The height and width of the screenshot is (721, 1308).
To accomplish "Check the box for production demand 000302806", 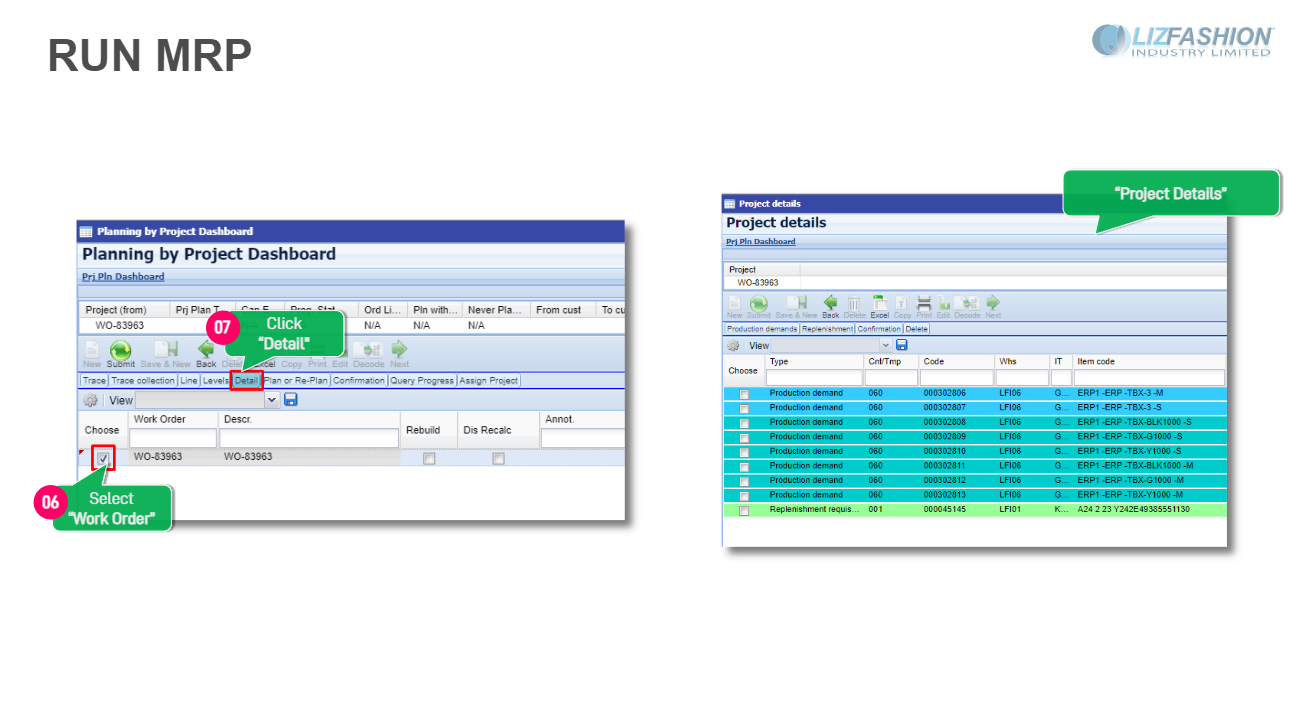I will [743, 394].
